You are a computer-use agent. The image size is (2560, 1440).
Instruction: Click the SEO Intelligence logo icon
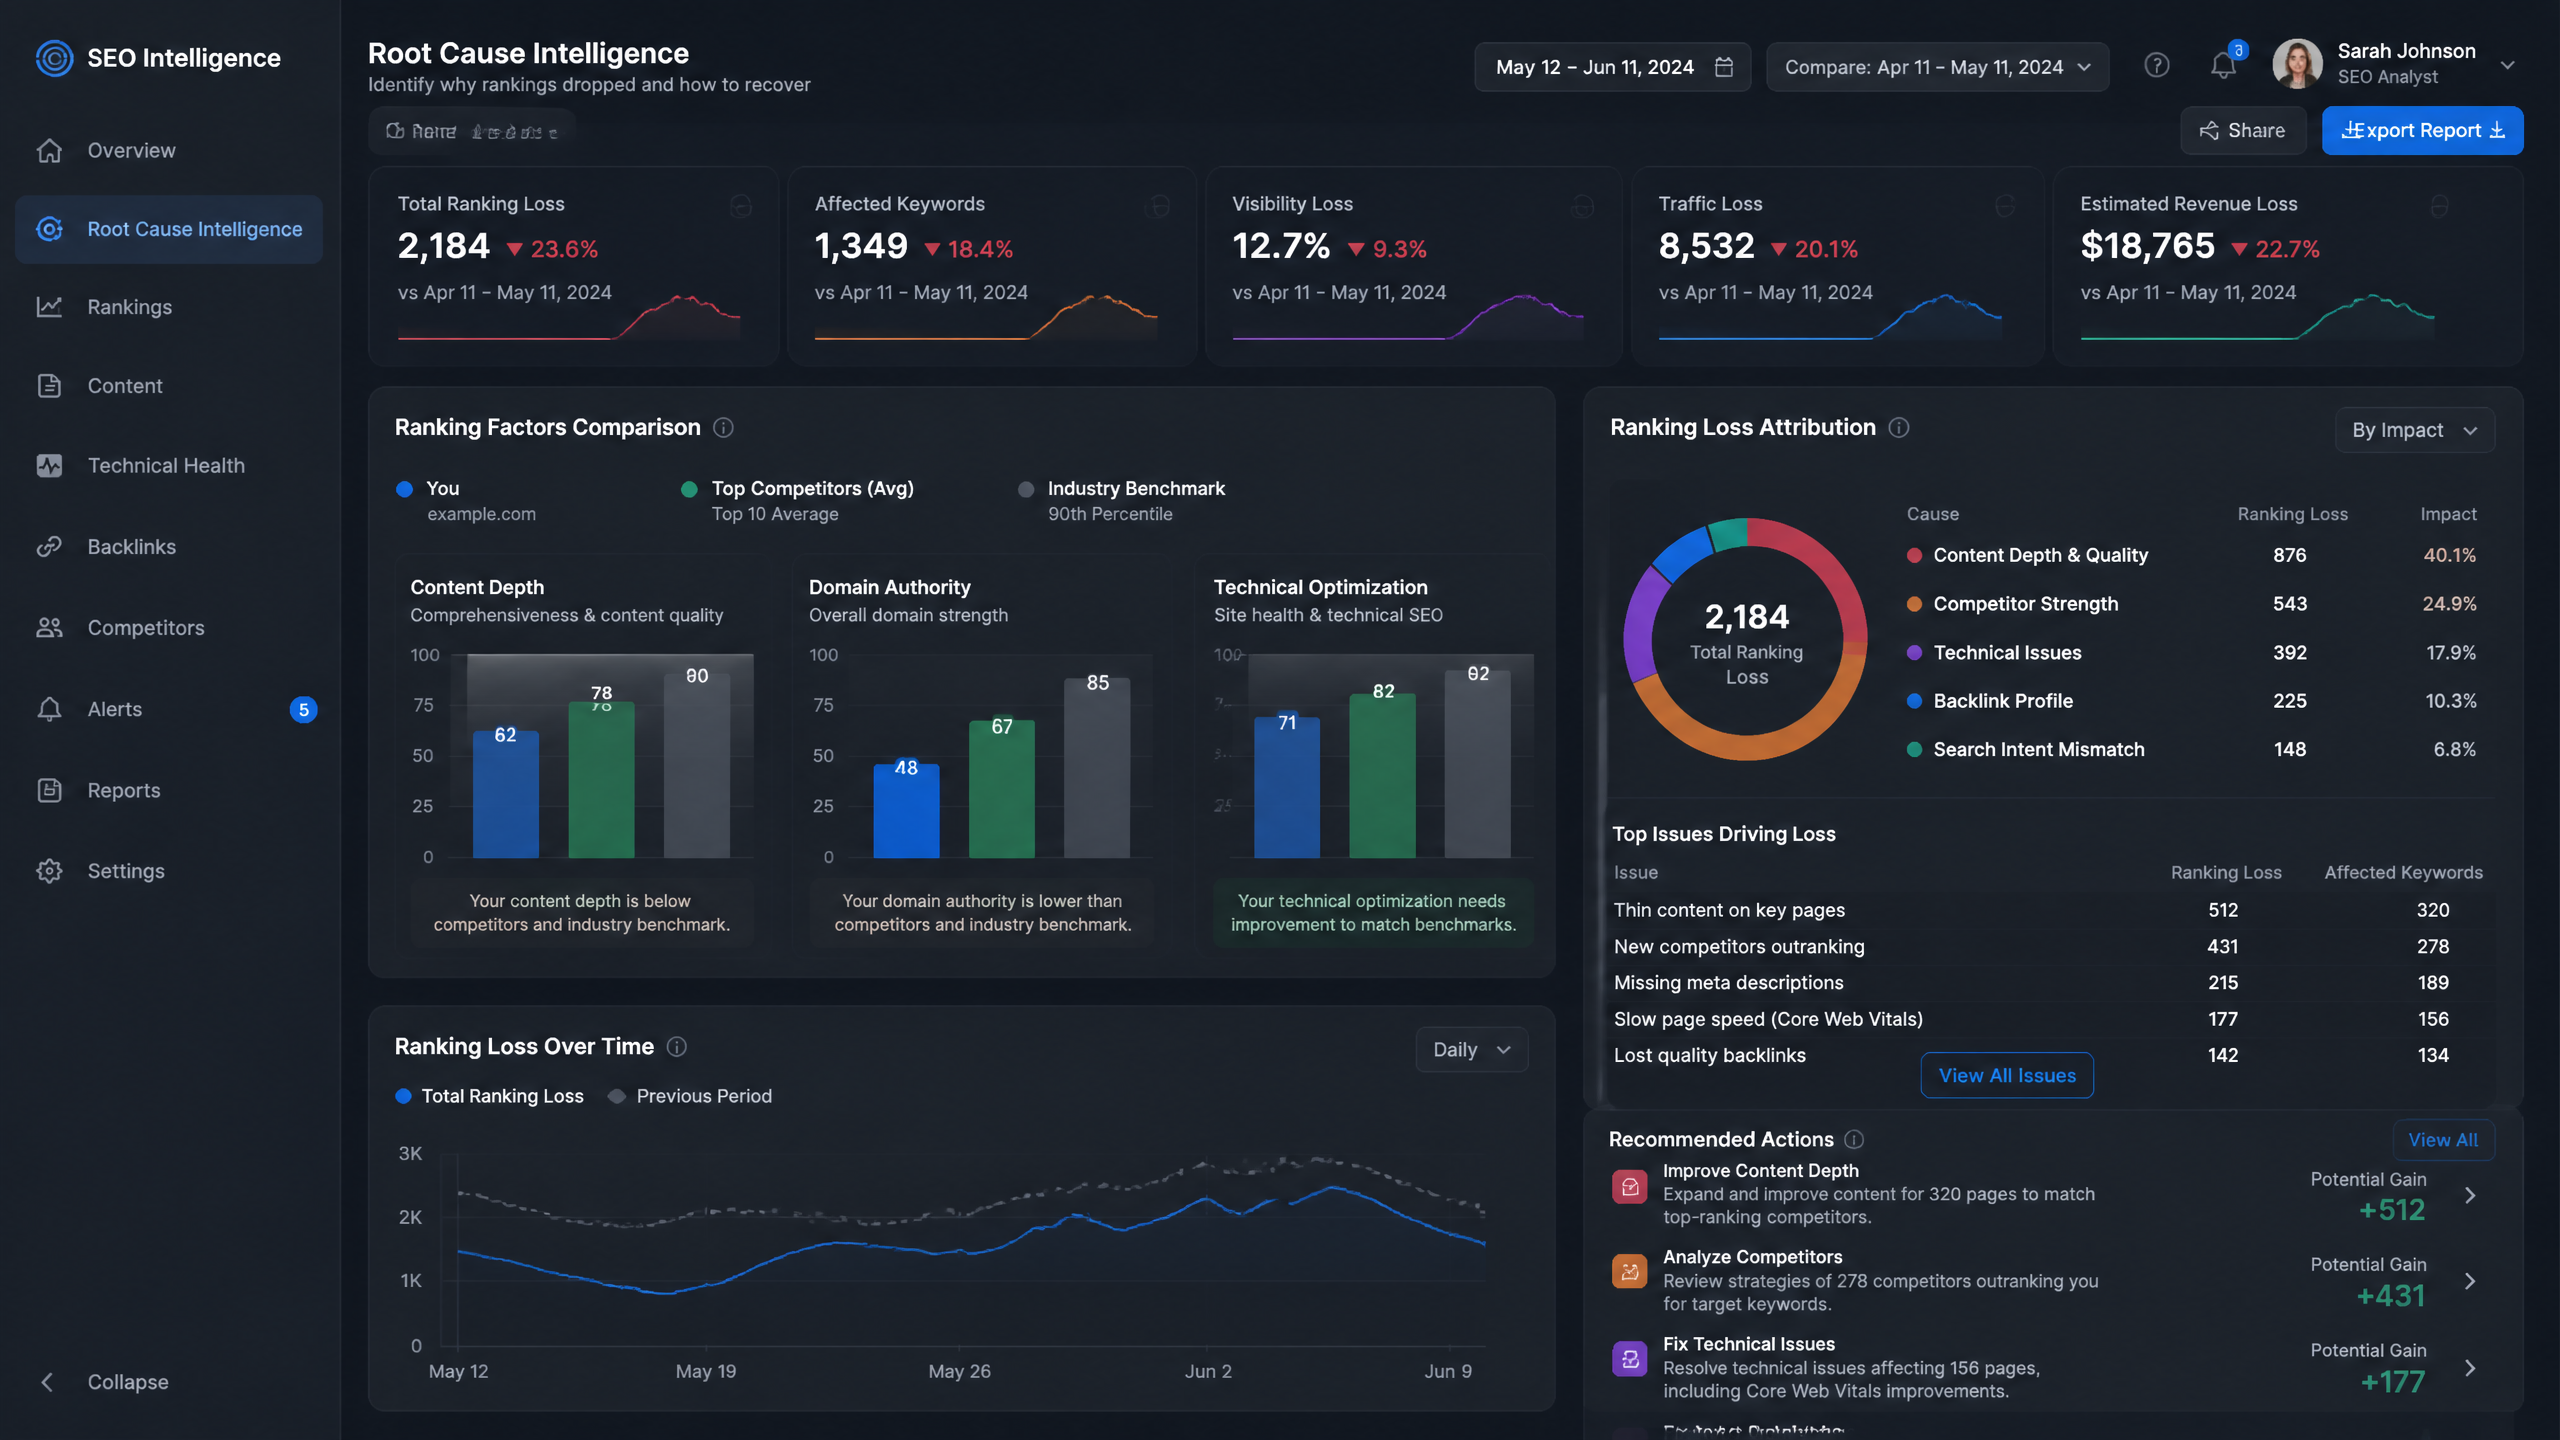point(54,58)
